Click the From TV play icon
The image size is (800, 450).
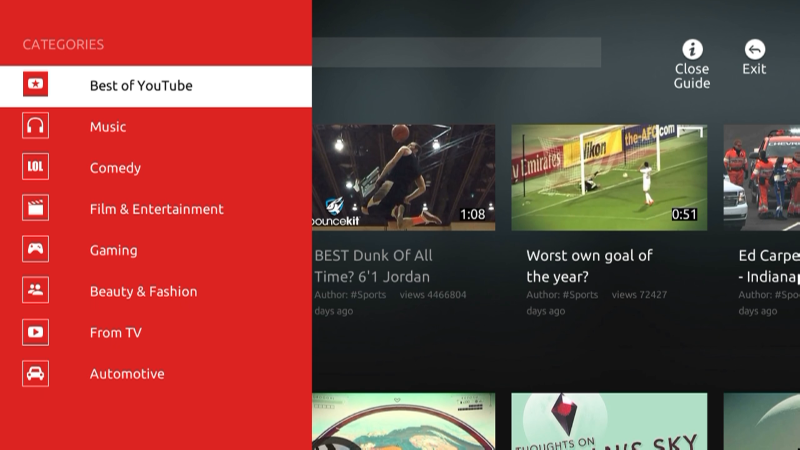[35, 332]
